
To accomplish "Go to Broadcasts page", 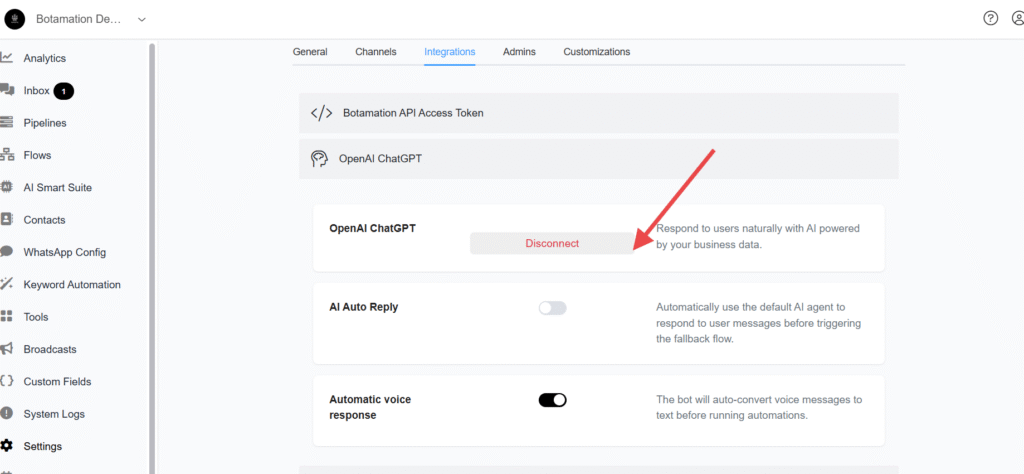I will tap(50, 349).
